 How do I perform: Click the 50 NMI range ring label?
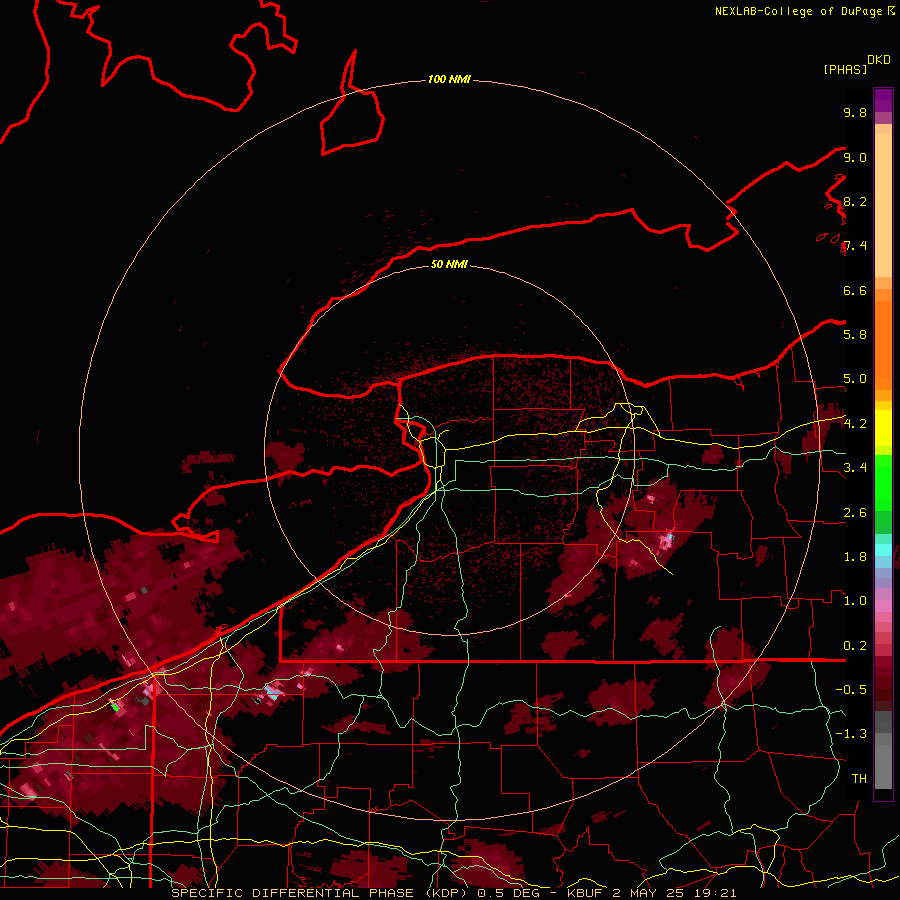(449, 264)
